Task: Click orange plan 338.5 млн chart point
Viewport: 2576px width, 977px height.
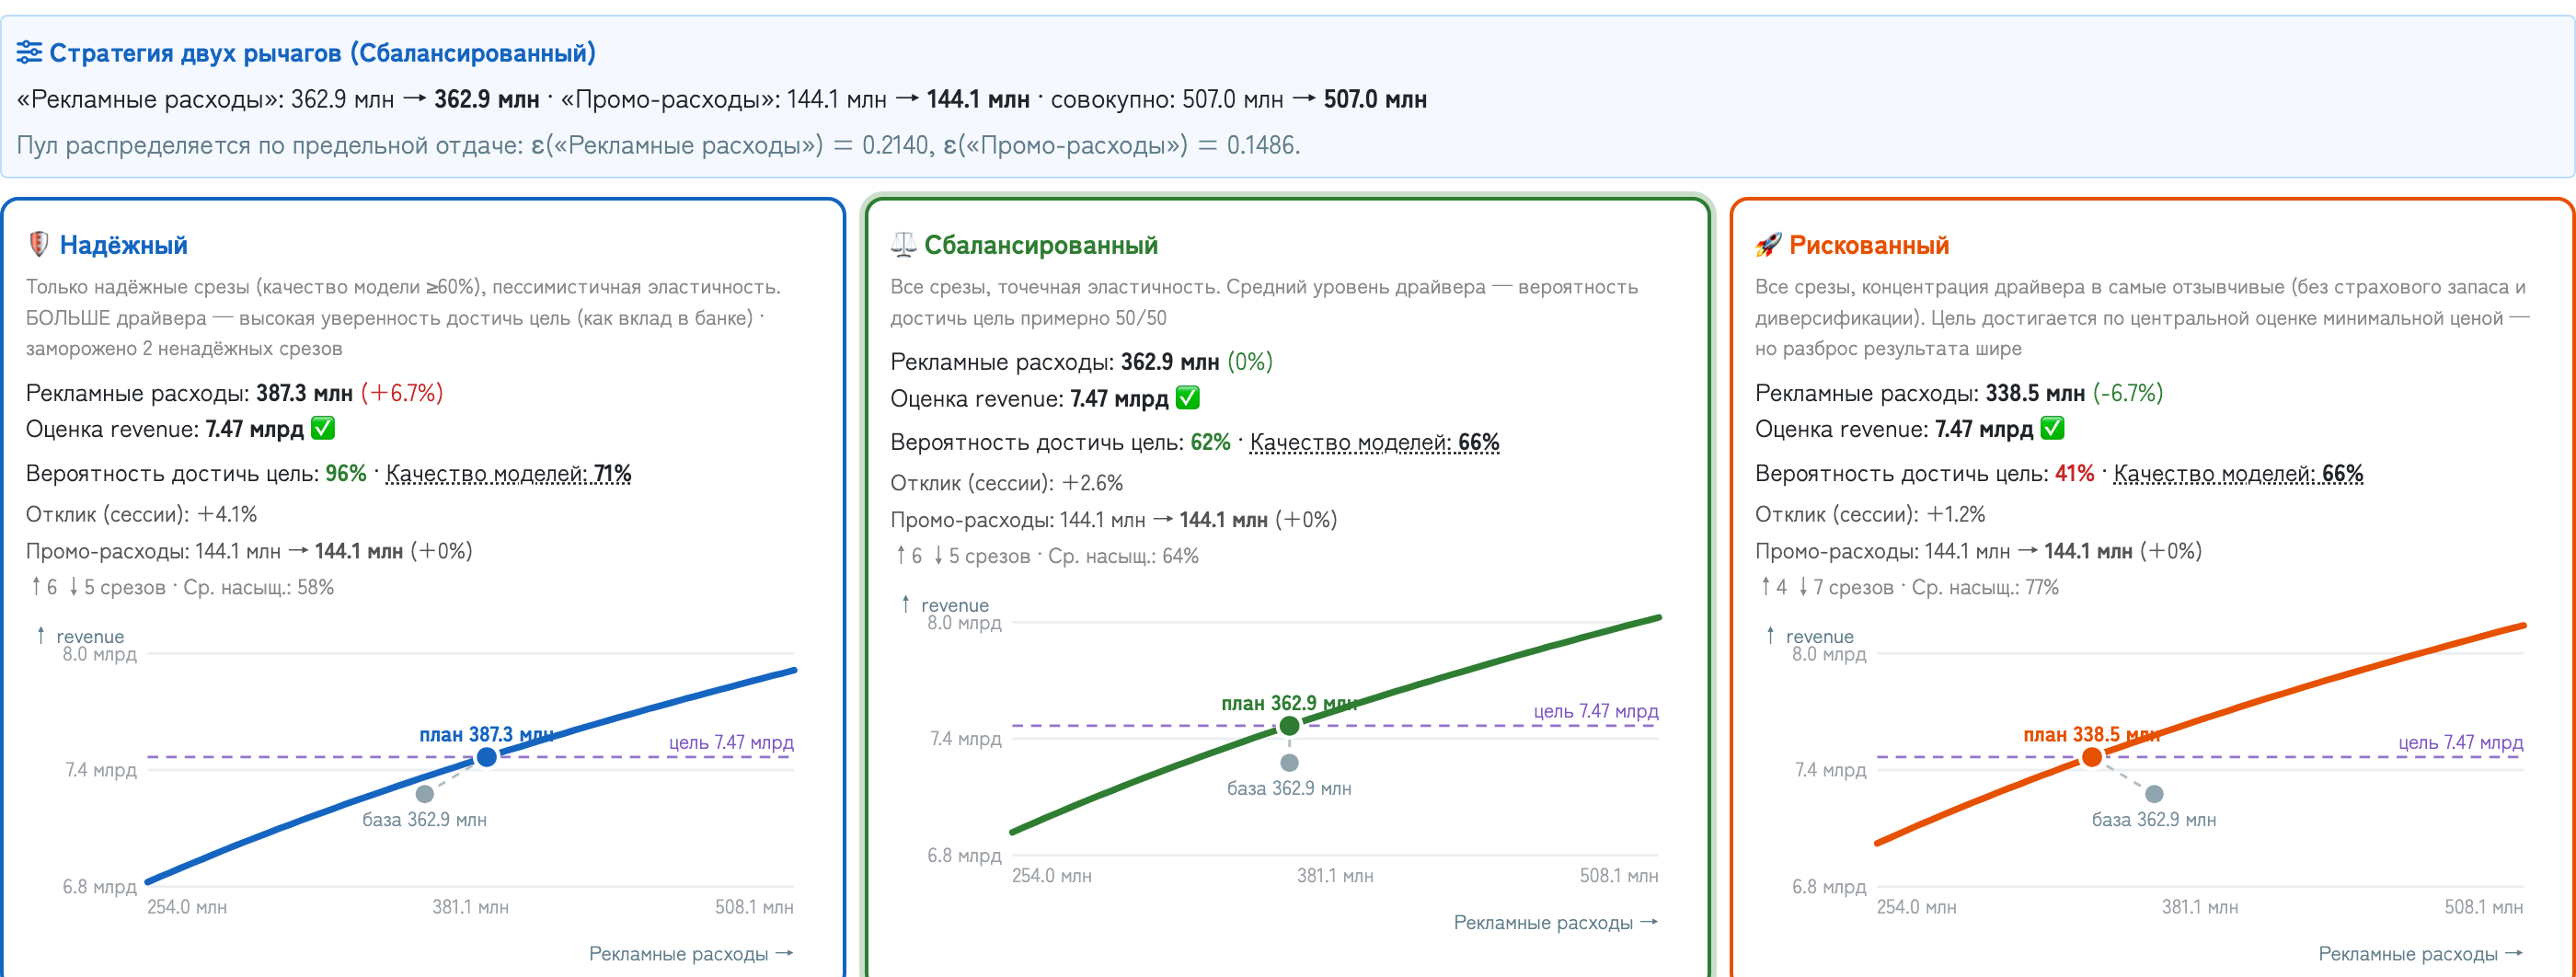Action: pos(2092,757)
